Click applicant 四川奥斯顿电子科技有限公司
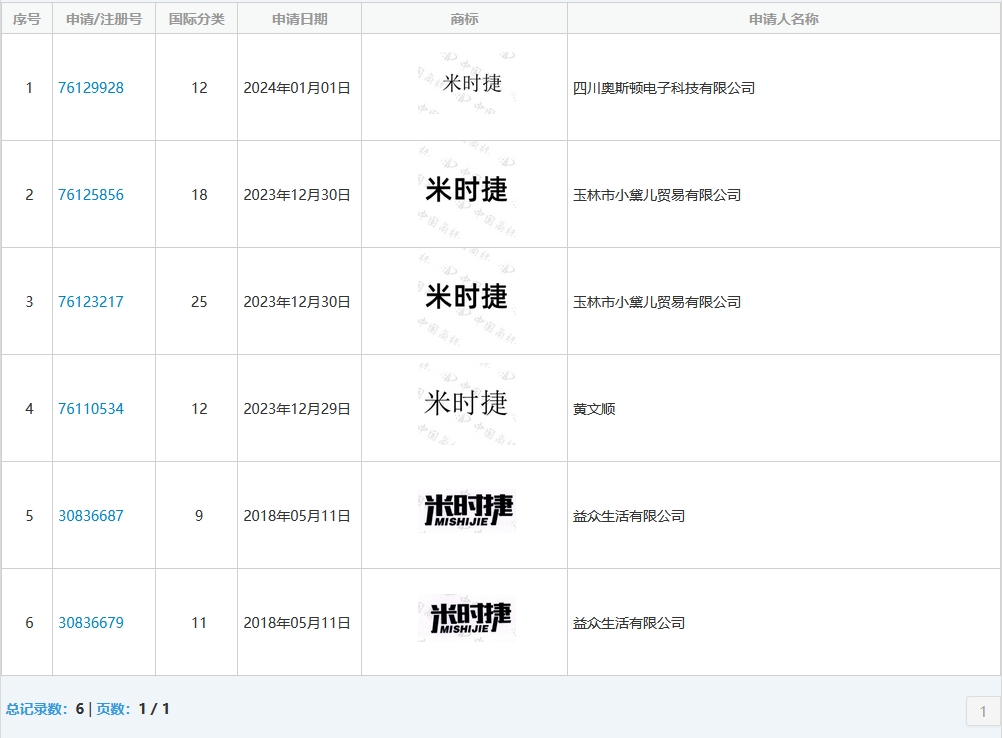1002x738 pixels. [x=664, y=88]
